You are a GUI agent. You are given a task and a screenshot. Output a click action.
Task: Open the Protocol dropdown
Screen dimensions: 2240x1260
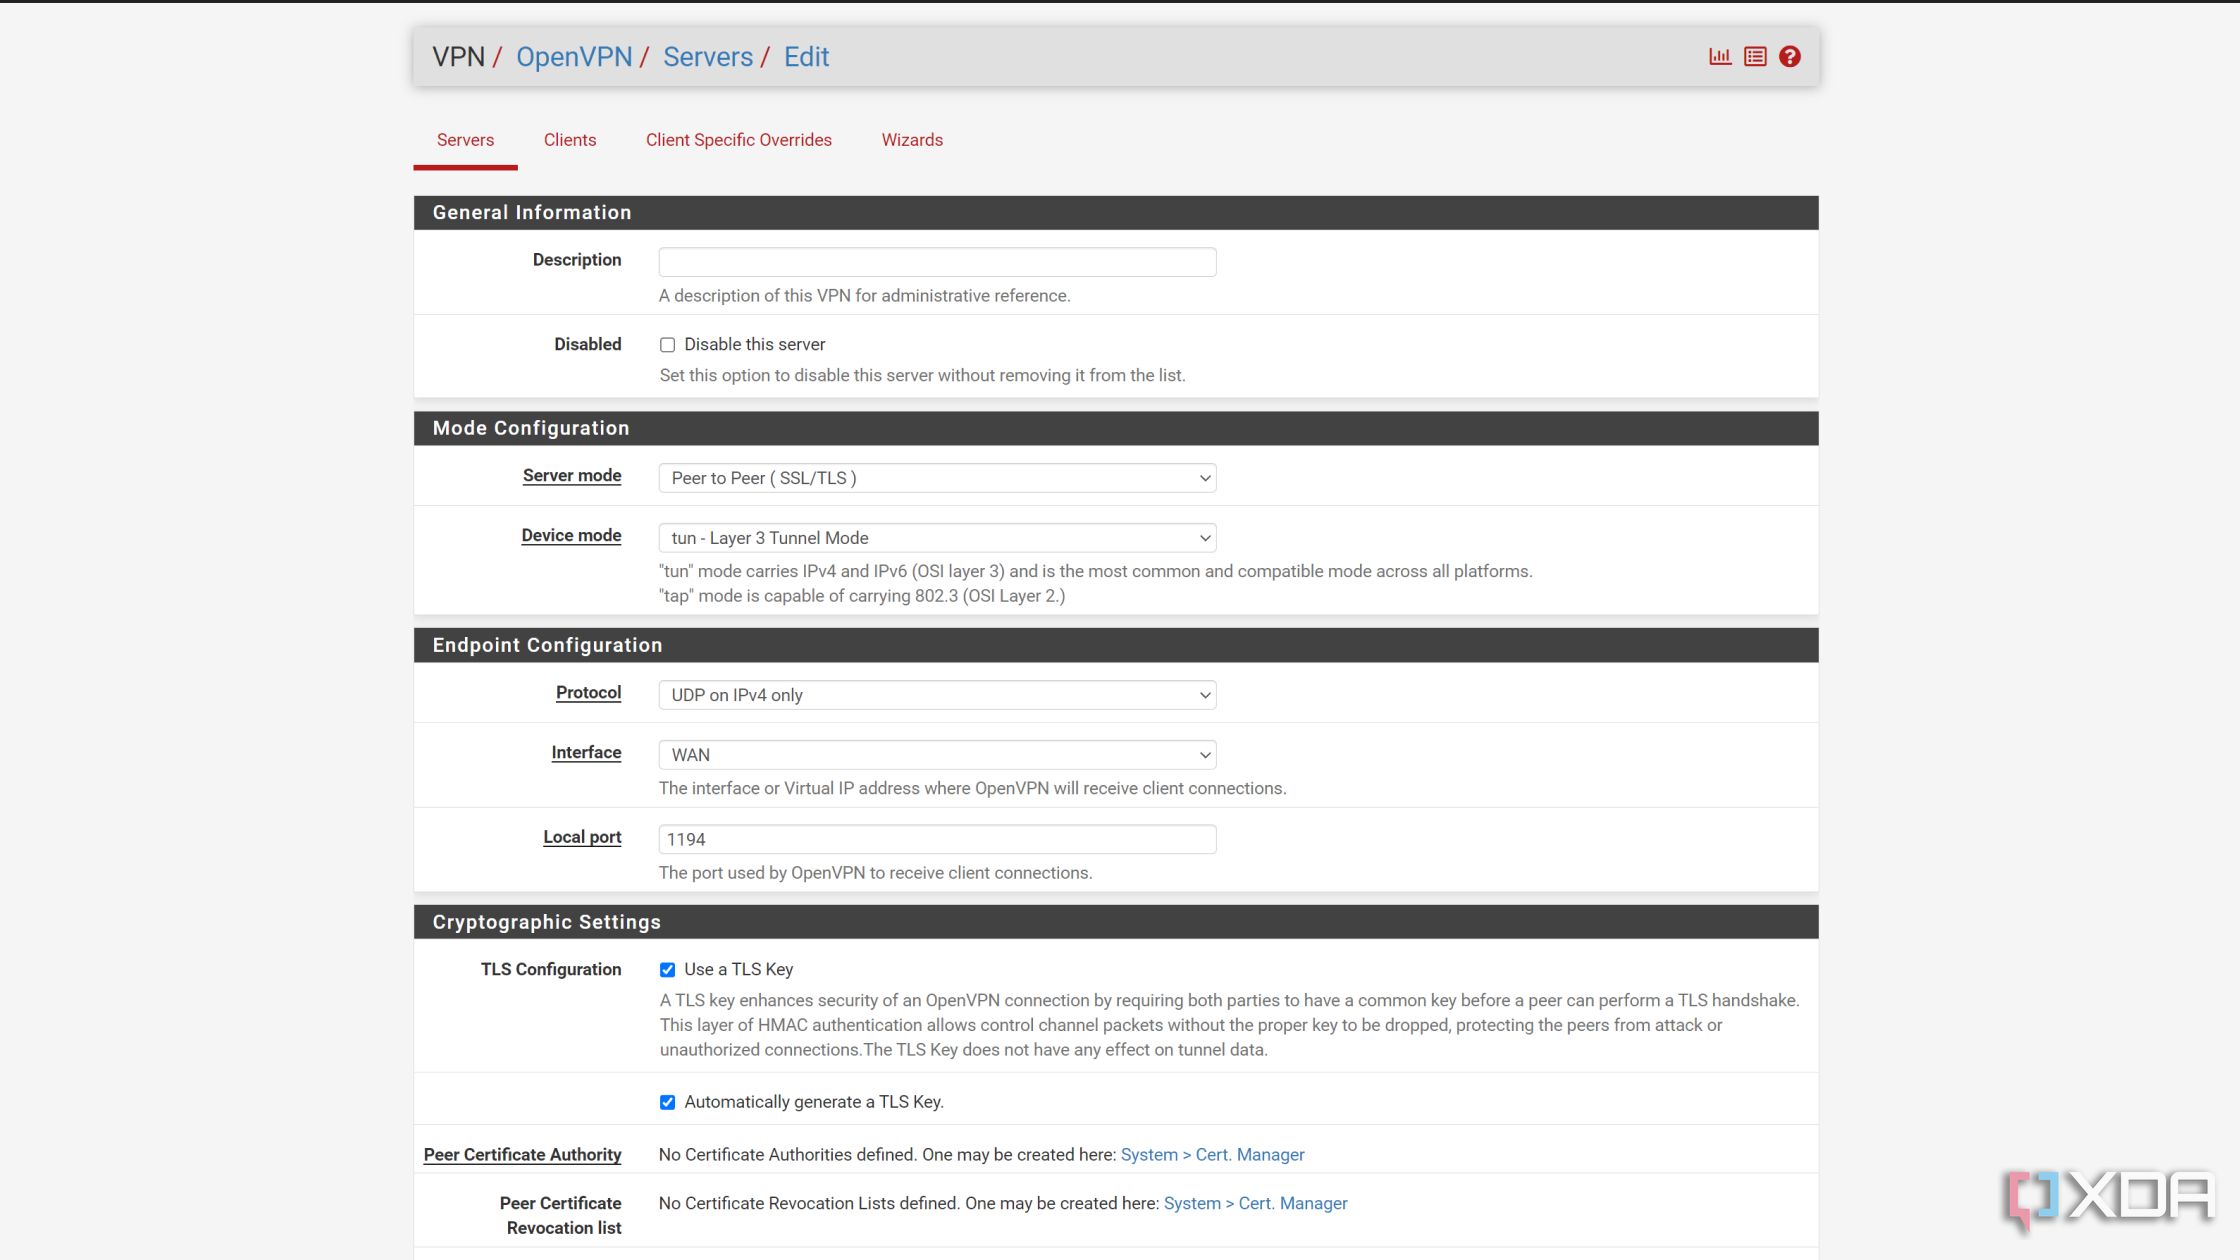[x=937, y=695]
